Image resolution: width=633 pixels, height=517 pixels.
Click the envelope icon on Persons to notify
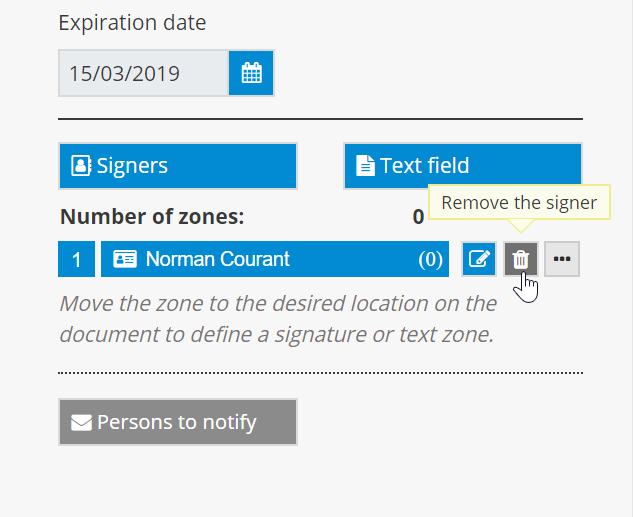click(81, 423)
